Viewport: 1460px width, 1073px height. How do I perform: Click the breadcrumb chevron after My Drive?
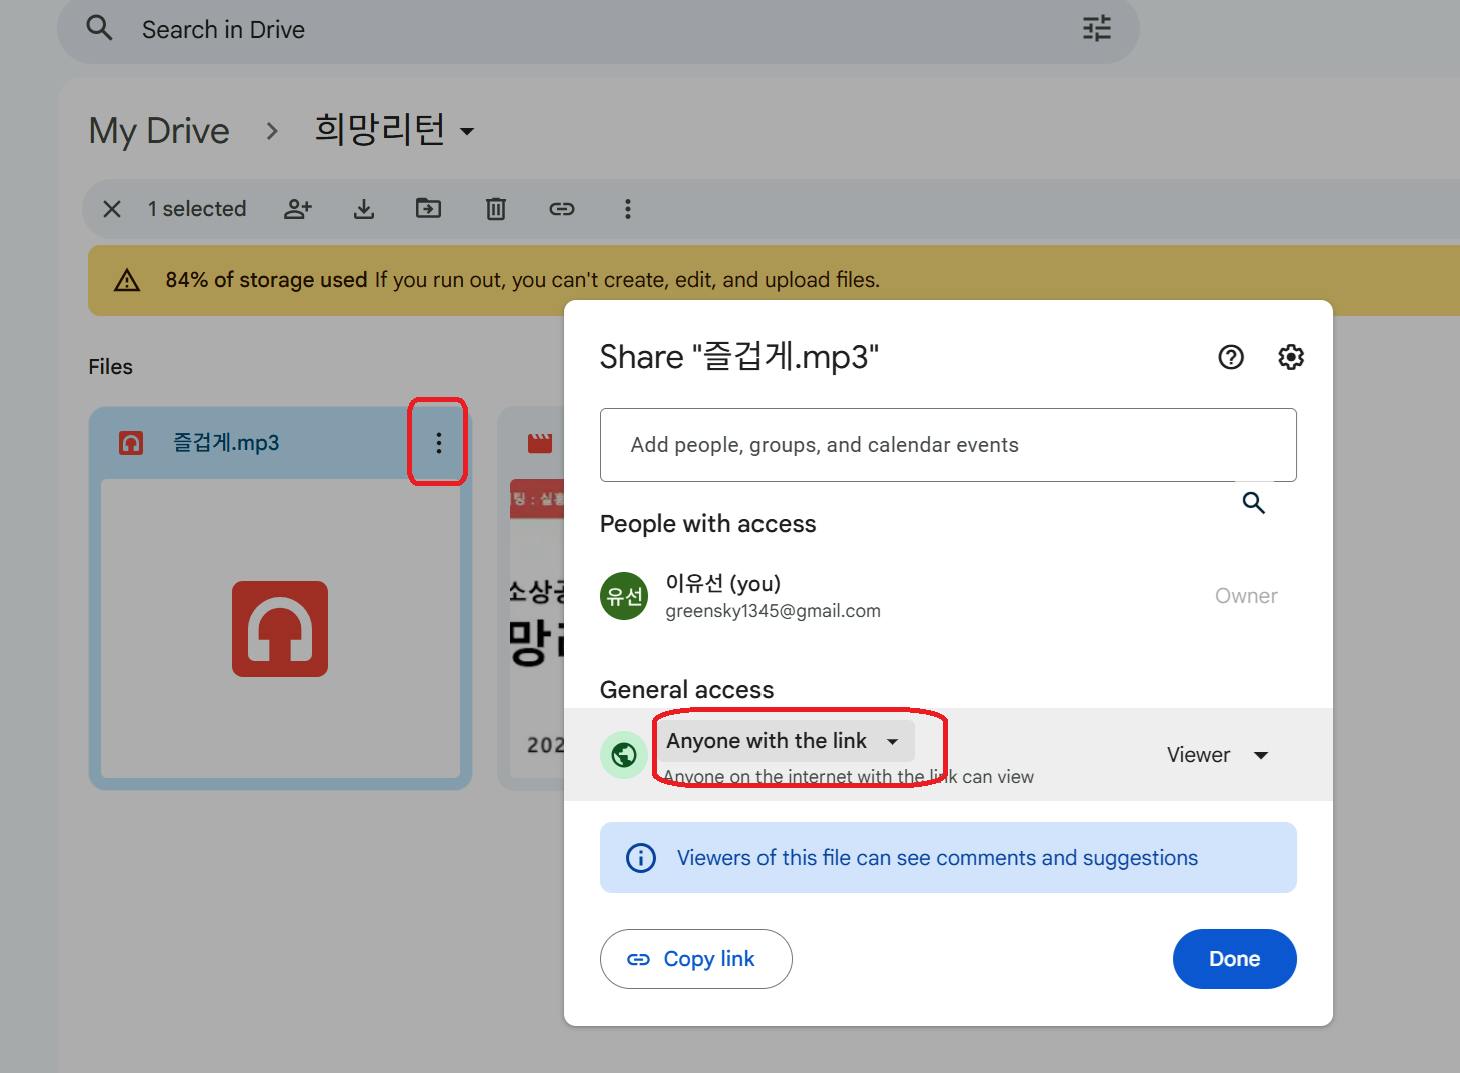tap(272, 131)
